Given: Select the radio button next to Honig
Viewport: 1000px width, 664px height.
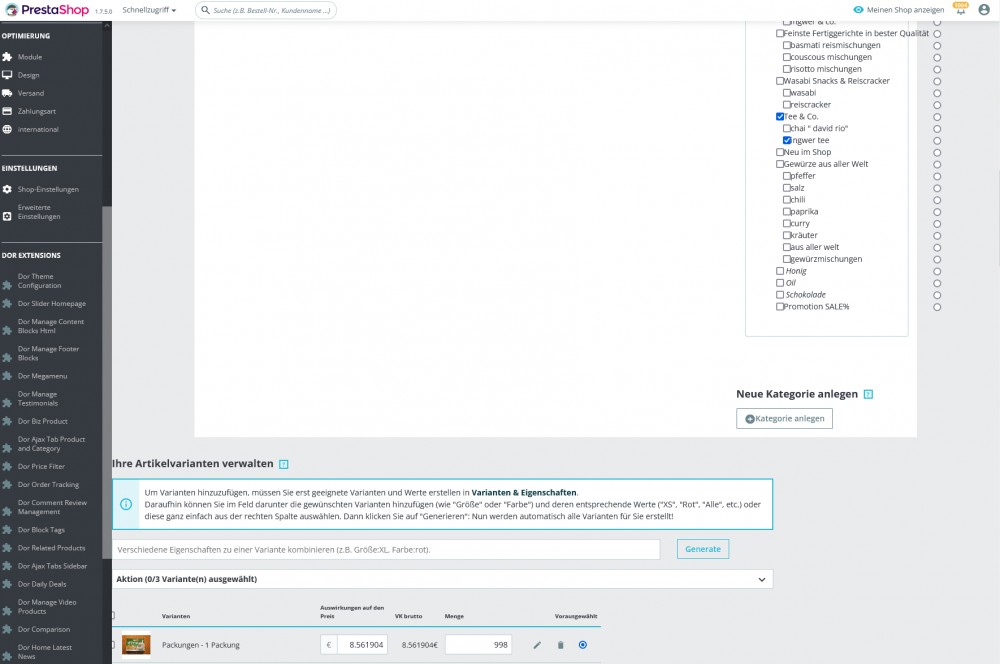Looking at the screenshot, I should [937, 270].
